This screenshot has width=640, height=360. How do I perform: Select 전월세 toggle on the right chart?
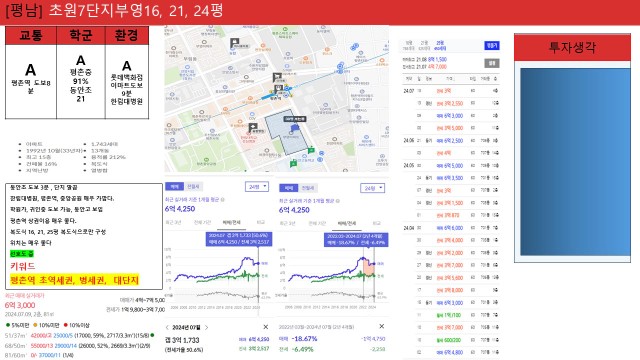pyautogui.click(x=308, y=188)
